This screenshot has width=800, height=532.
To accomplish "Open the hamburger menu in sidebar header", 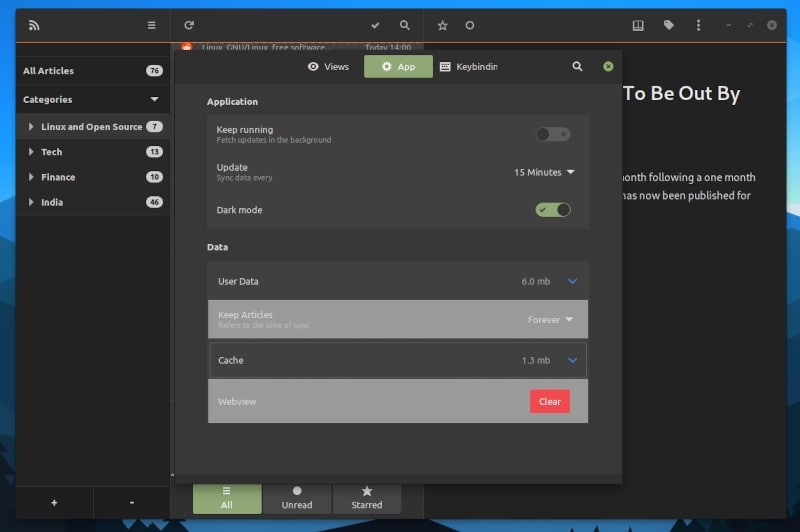I will tap(151, 25).
